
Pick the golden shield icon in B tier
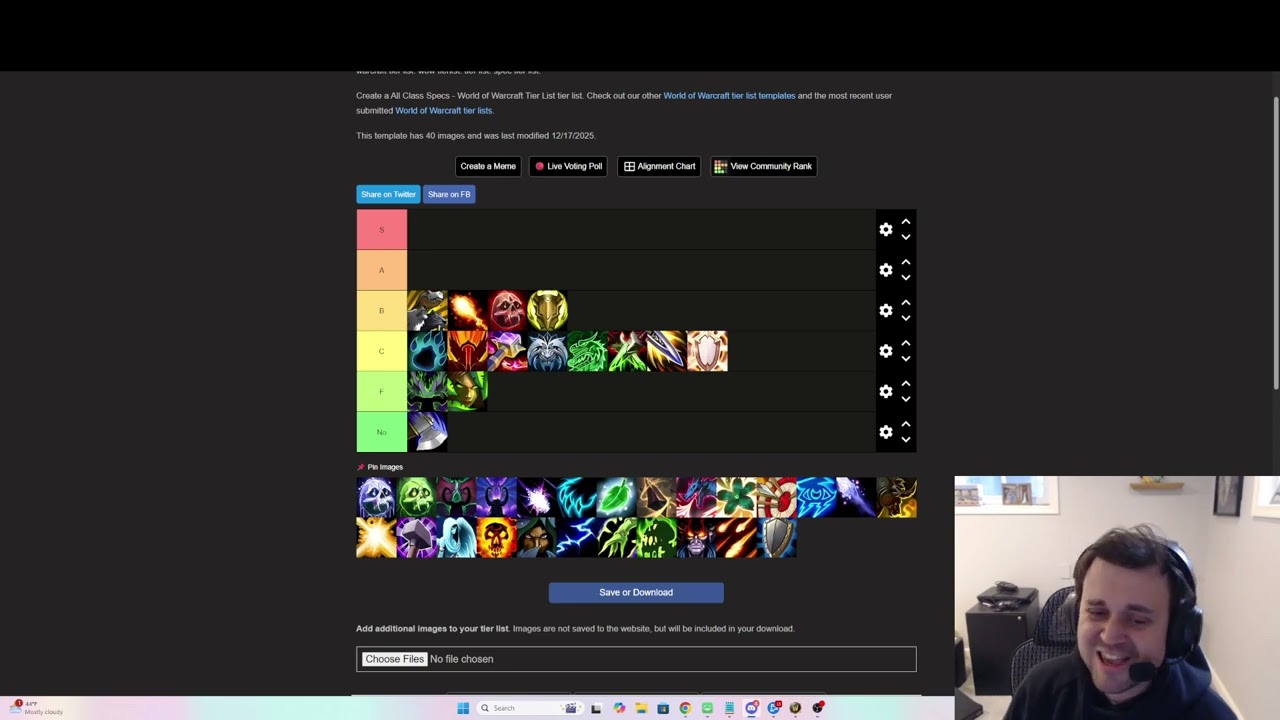[x=547, y=311]
